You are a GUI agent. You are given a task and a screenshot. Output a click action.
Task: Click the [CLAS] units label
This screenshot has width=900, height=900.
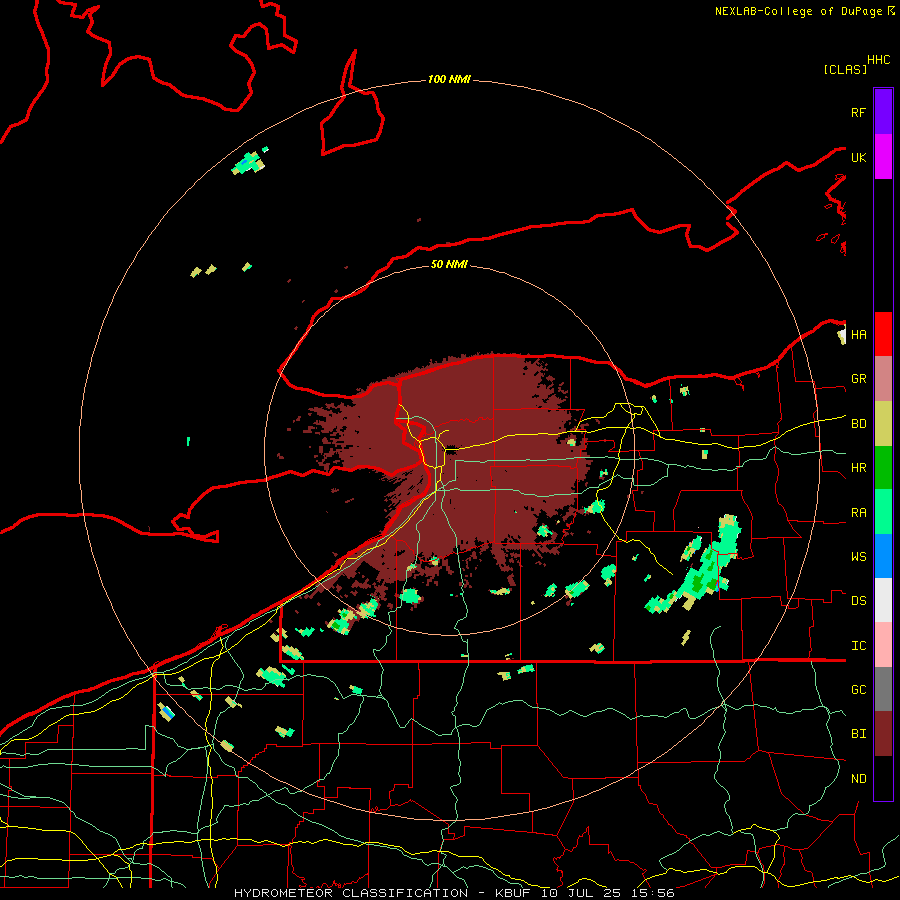pyautogui.click(x=845, y=70)
